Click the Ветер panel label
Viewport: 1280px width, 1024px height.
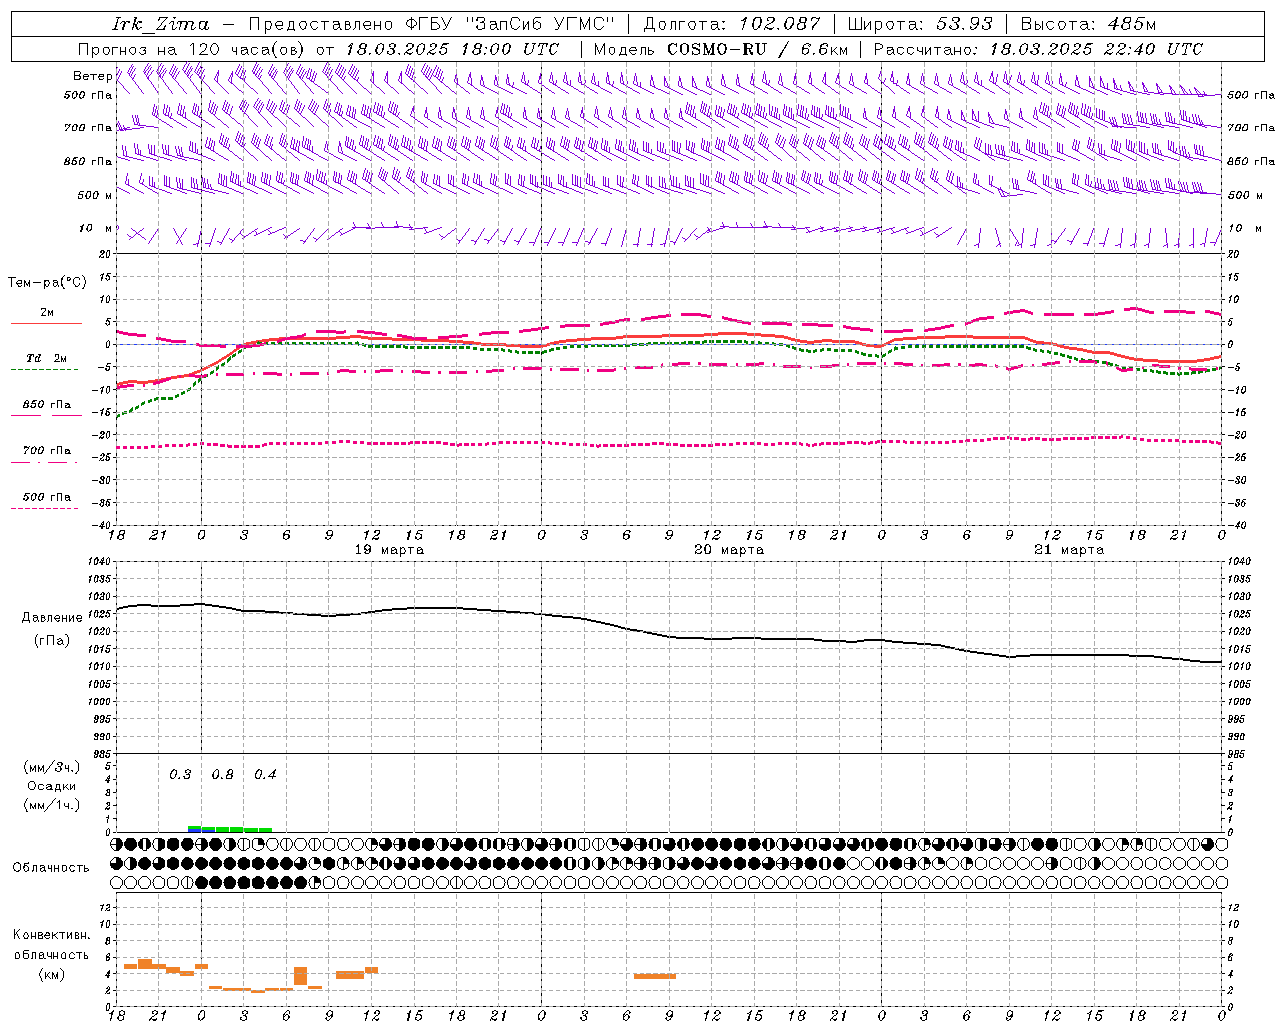(x=92, y=76)
